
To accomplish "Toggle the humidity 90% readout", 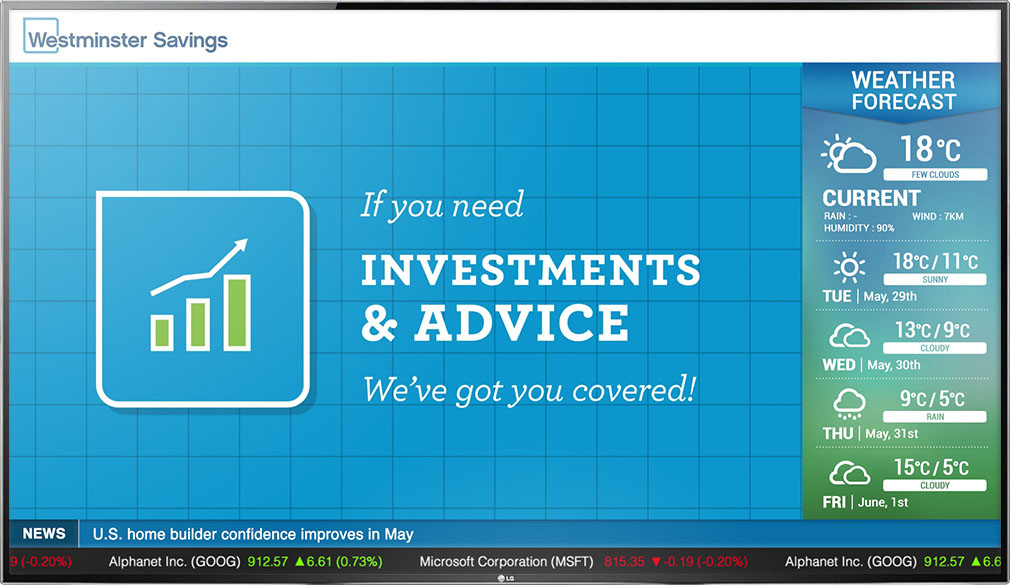I will click(858, 228).
